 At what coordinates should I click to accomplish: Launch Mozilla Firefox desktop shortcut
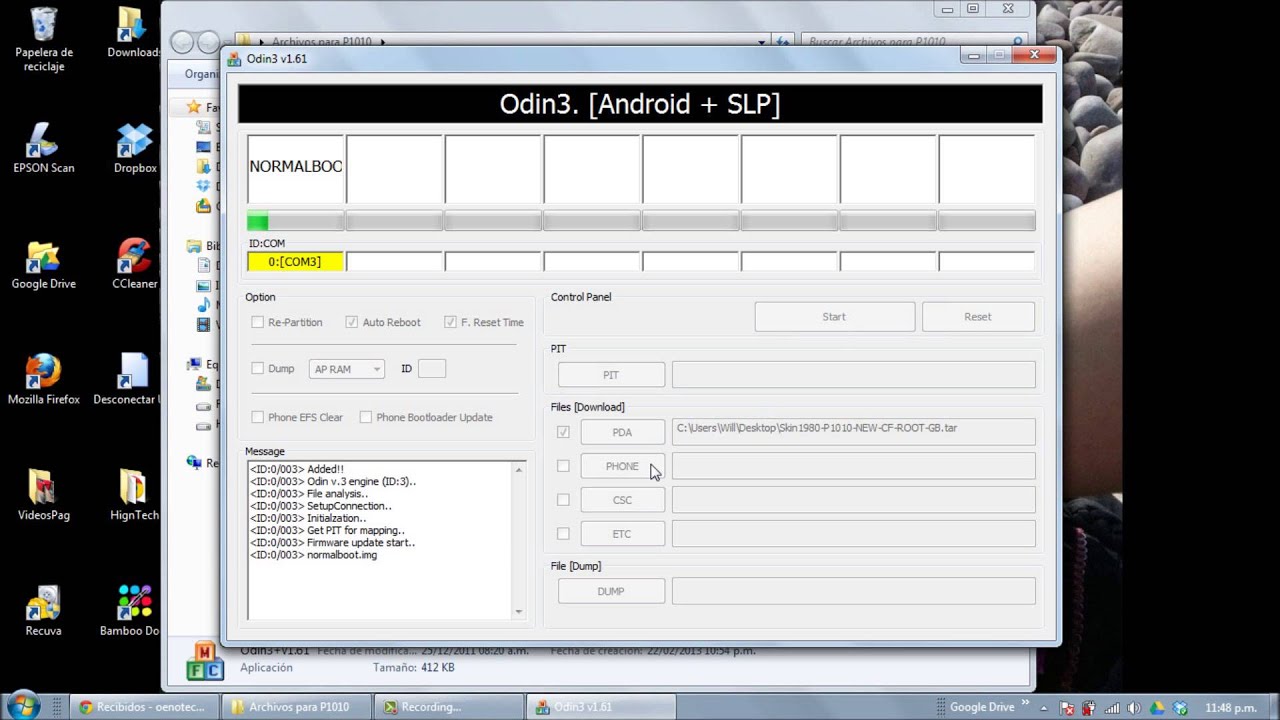44,380
